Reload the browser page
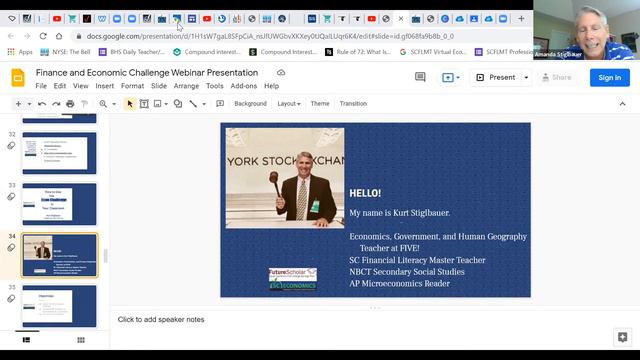 (43, 36)
